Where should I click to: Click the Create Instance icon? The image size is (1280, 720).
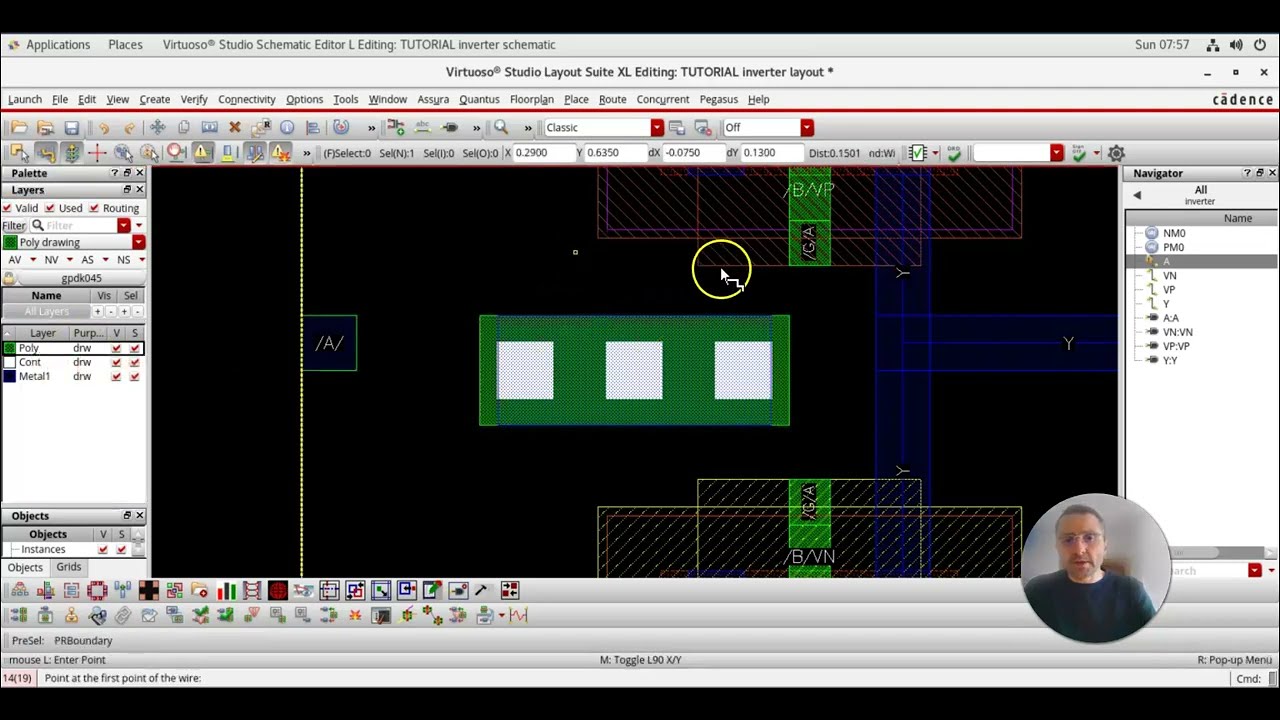click(396, 128)
